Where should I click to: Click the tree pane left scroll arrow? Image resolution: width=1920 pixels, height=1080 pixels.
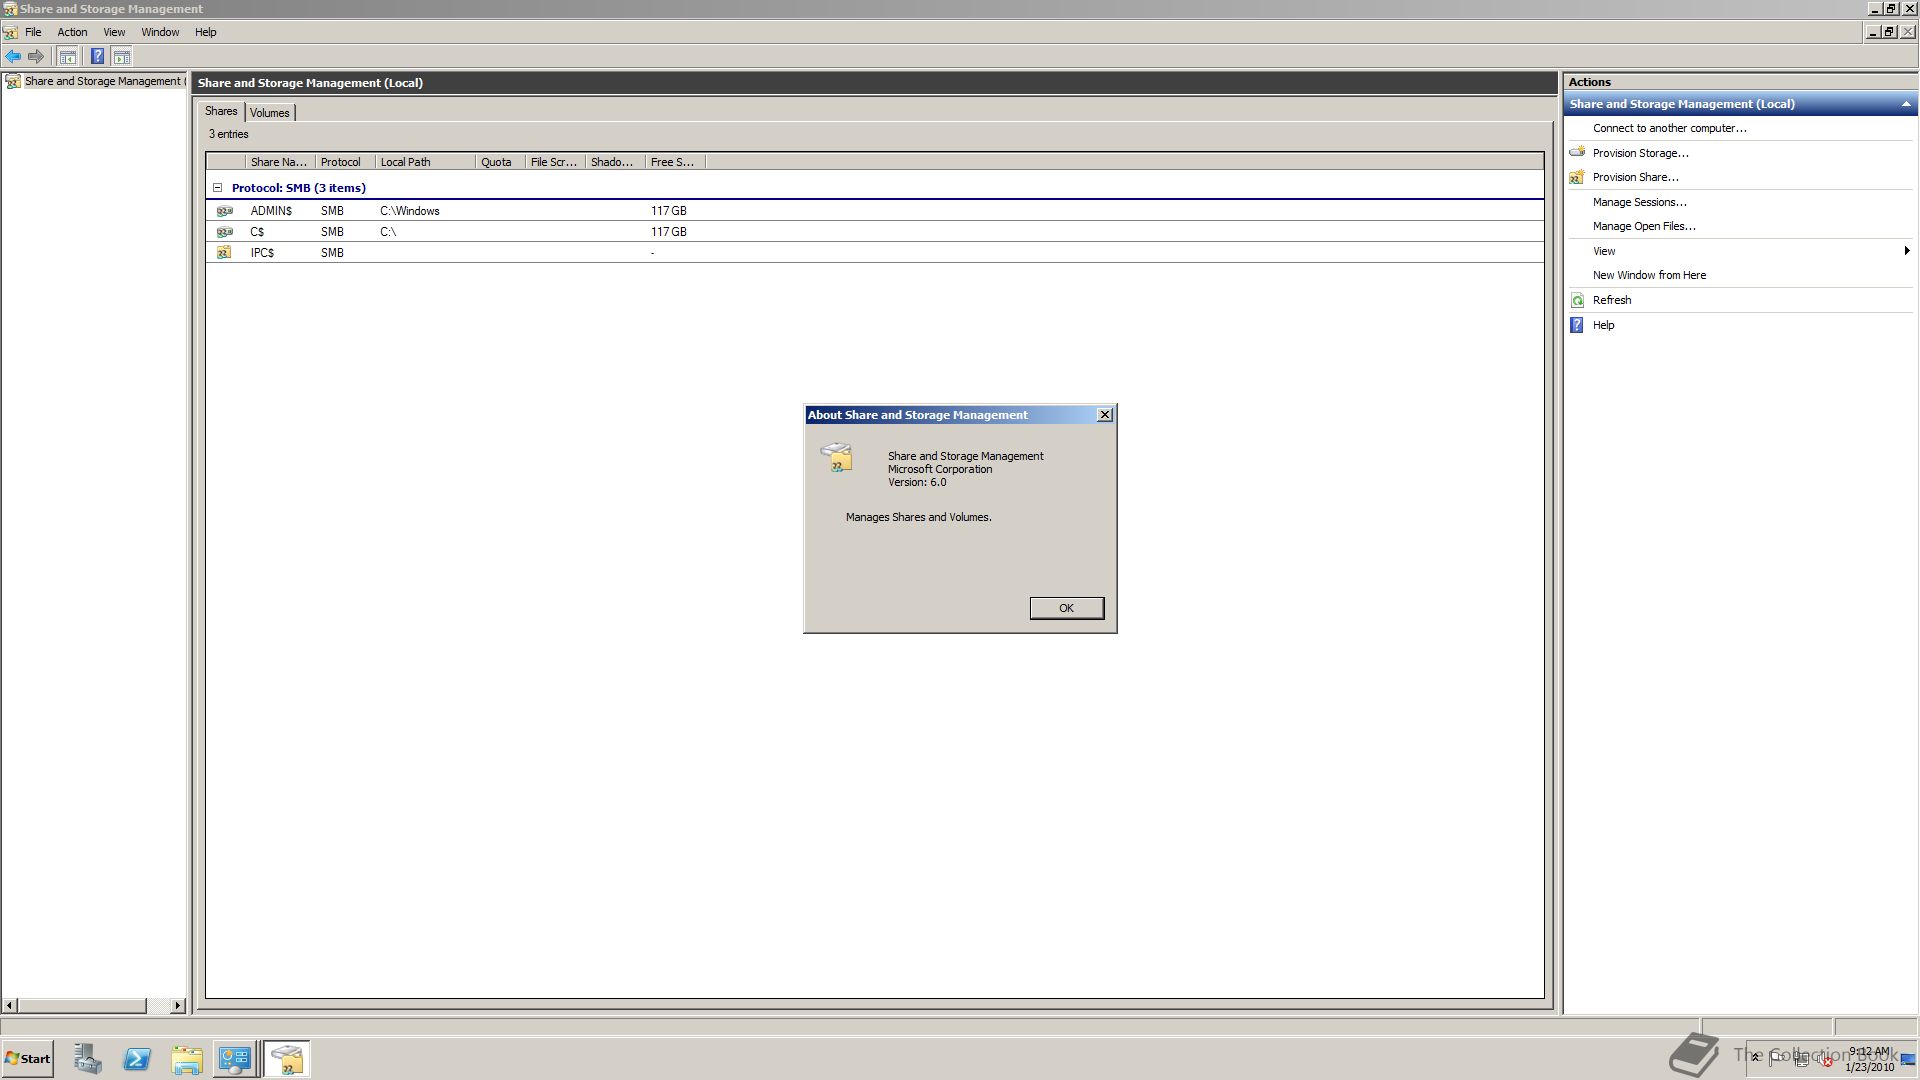[10, 1005]
